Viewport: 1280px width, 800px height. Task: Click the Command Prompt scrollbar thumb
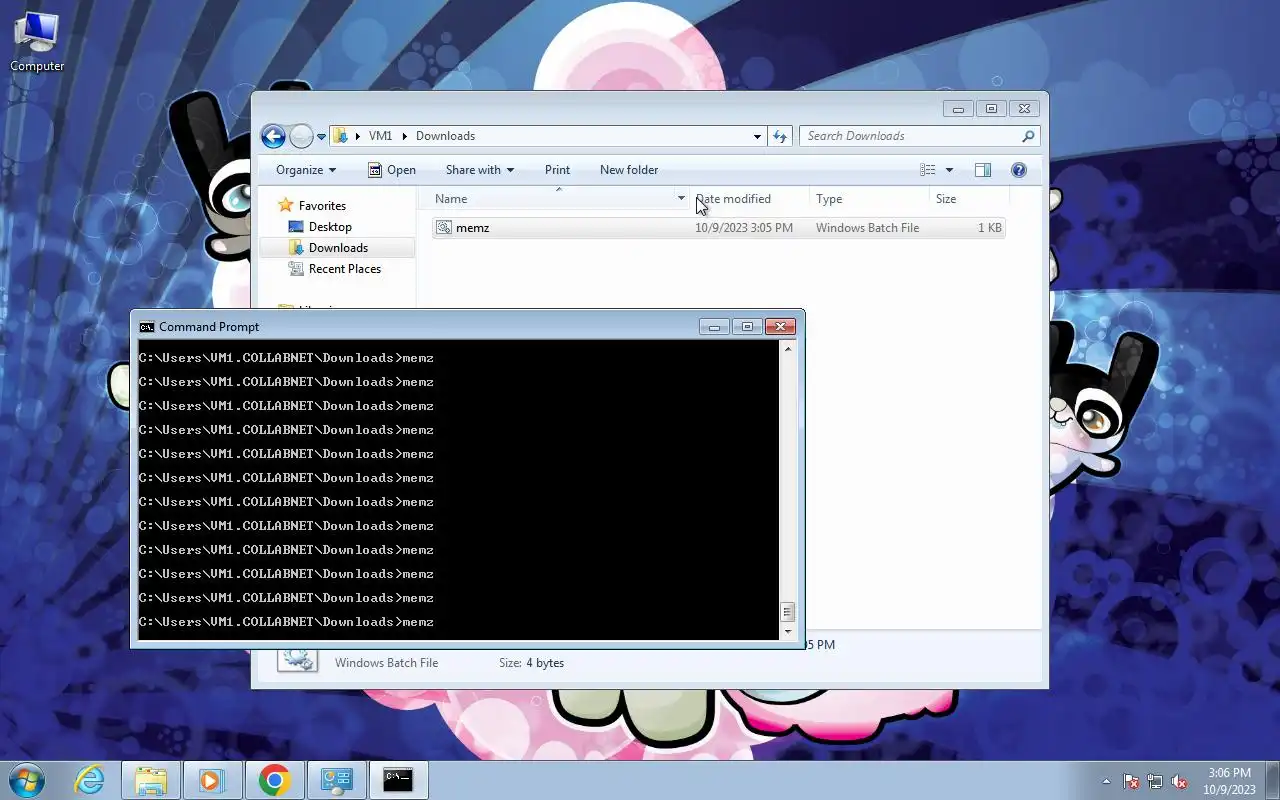coord(788,612)
